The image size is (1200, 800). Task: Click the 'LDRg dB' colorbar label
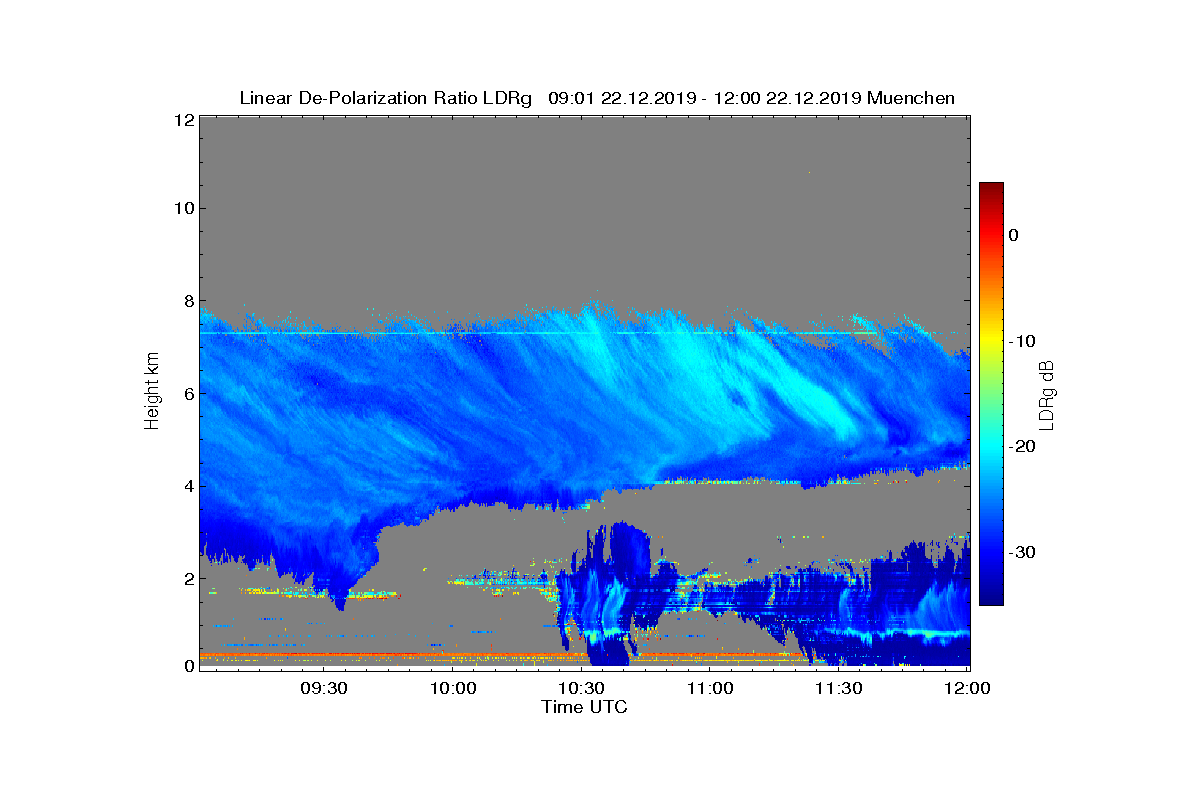(x=1046, y=396)
